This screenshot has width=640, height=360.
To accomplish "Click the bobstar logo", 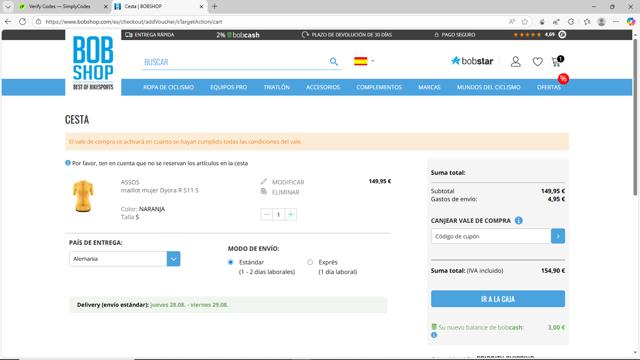I will click(x=472, y=61).
